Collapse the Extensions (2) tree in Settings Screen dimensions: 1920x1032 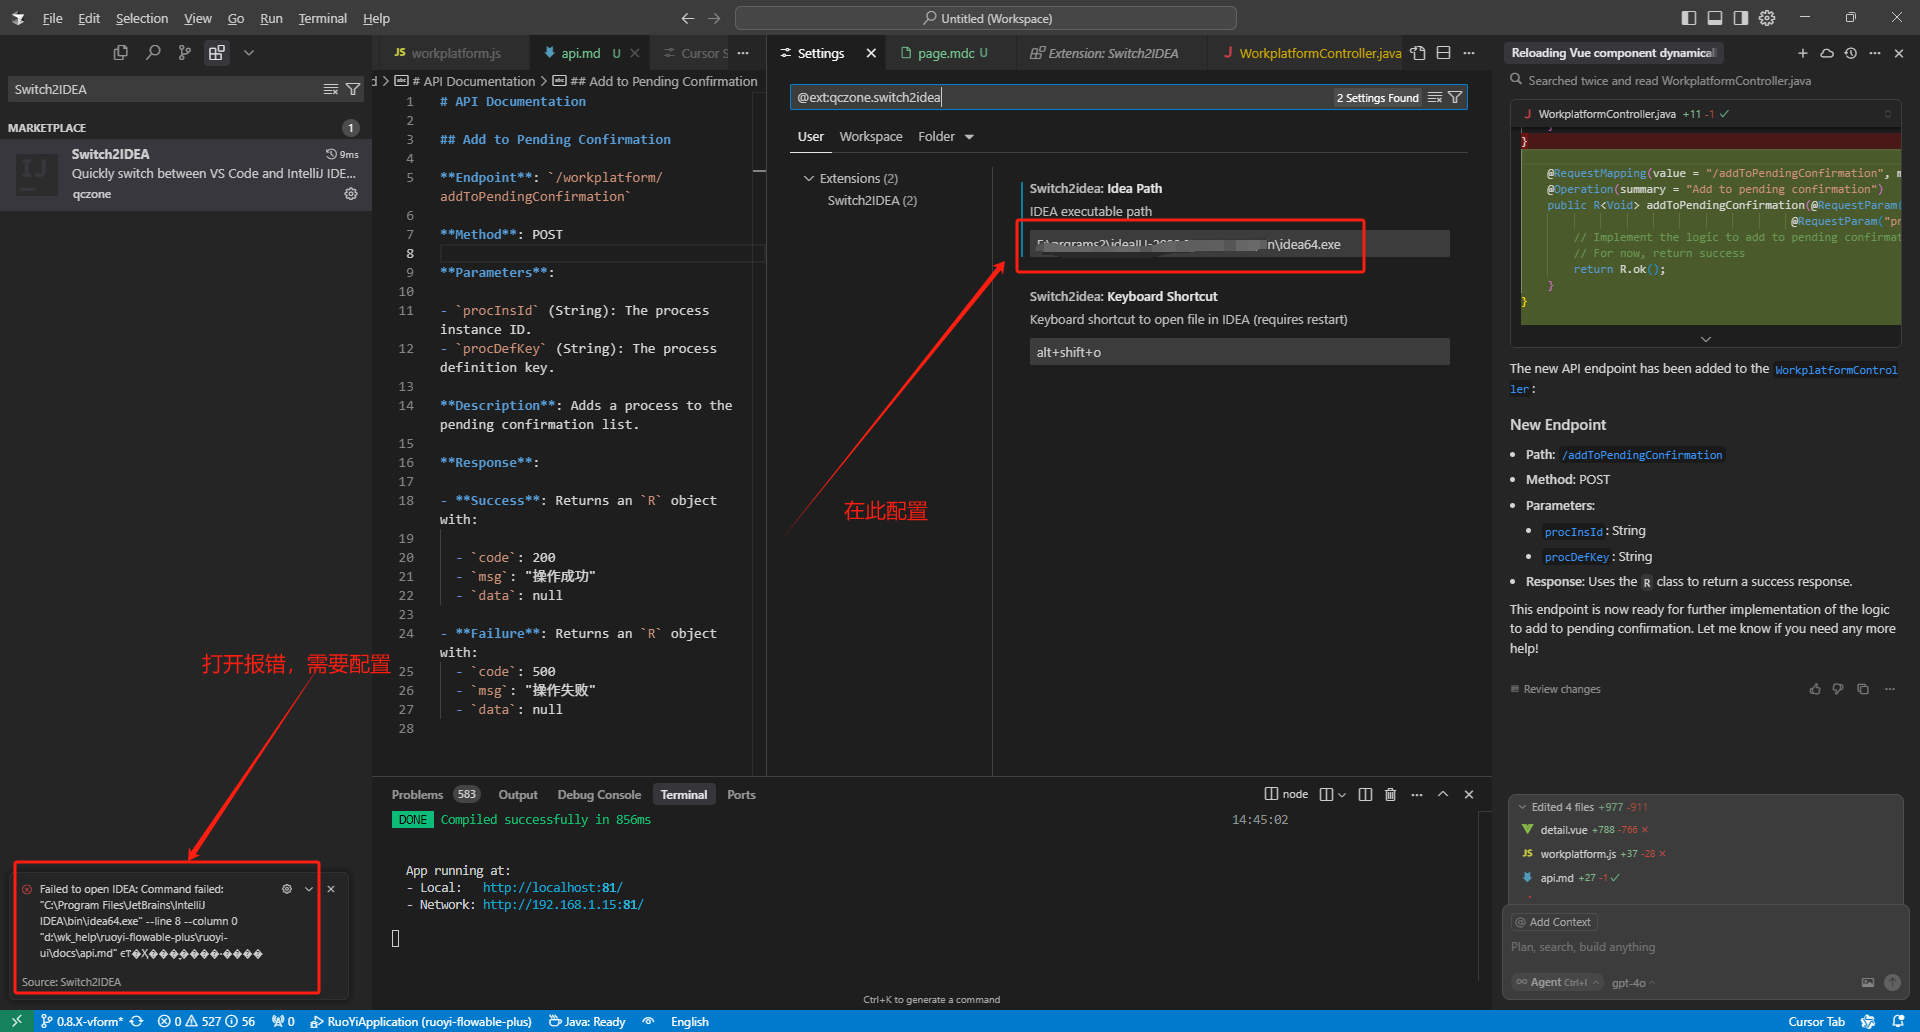(809, 177)
